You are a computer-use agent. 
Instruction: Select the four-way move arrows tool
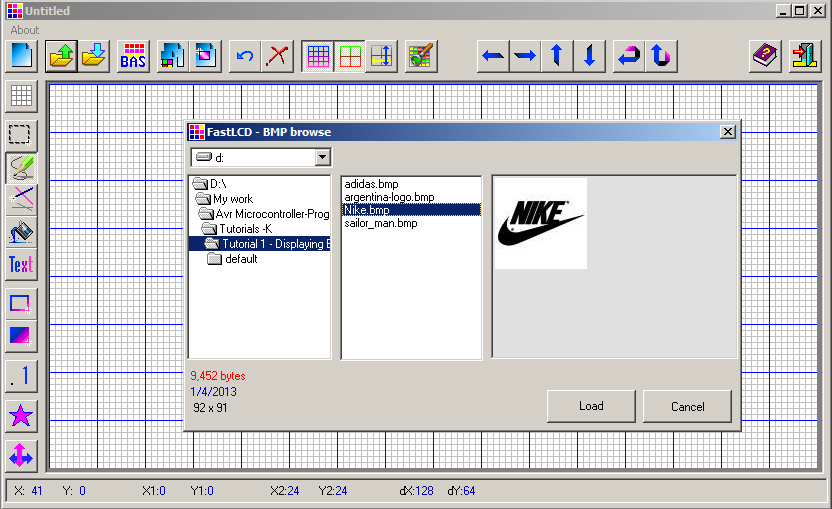click(x=21, y=455)
